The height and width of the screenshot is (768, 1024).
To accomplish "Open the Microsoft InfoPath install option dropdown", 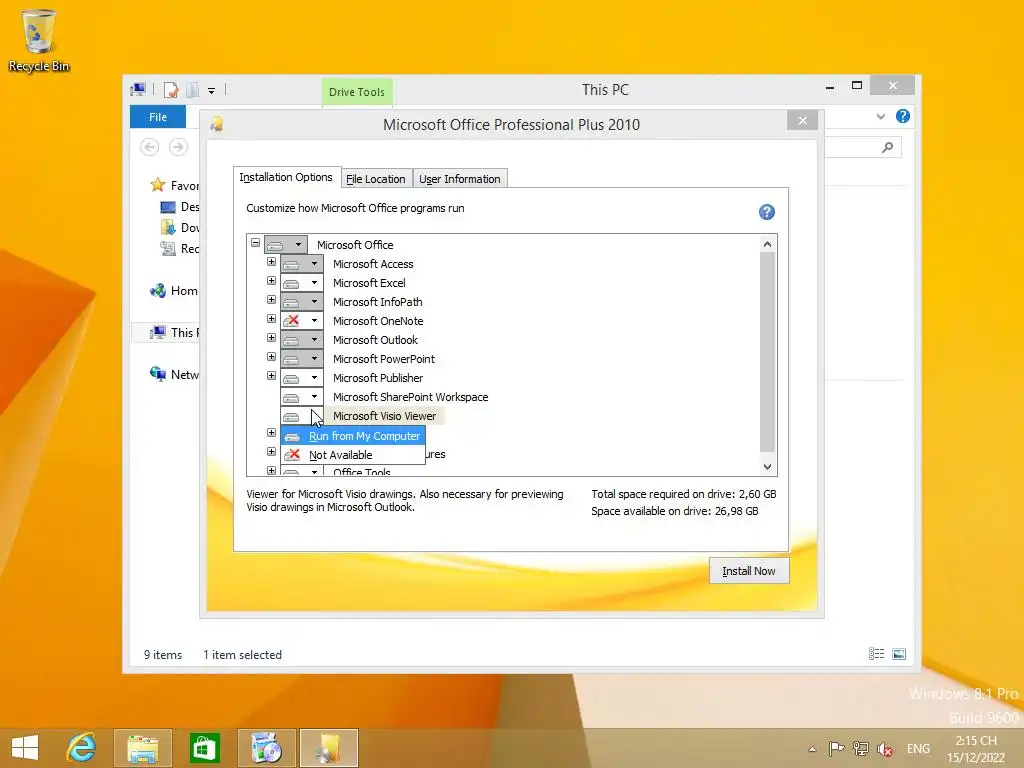I will tap(302, 302).
